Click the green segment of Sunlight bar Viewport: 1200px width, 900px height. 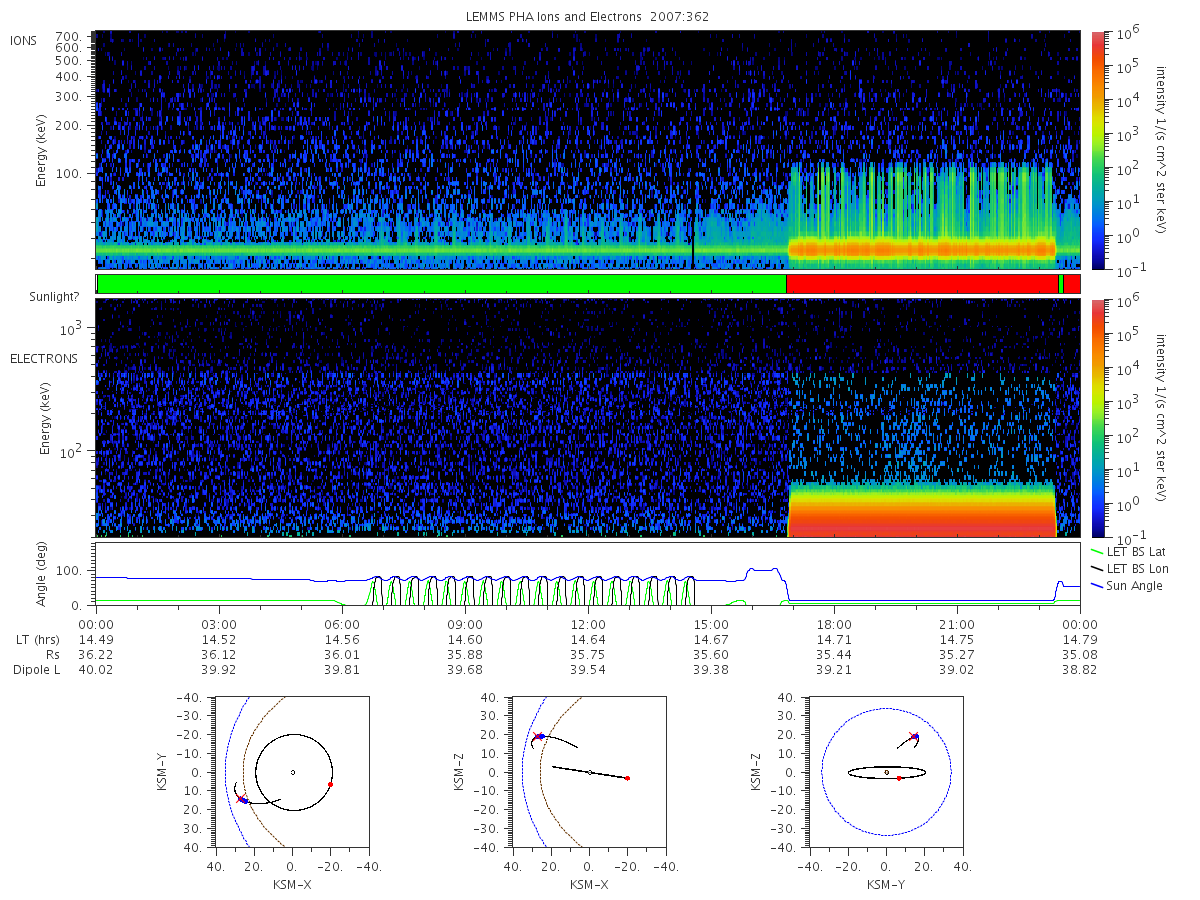(x=442, y=284)
